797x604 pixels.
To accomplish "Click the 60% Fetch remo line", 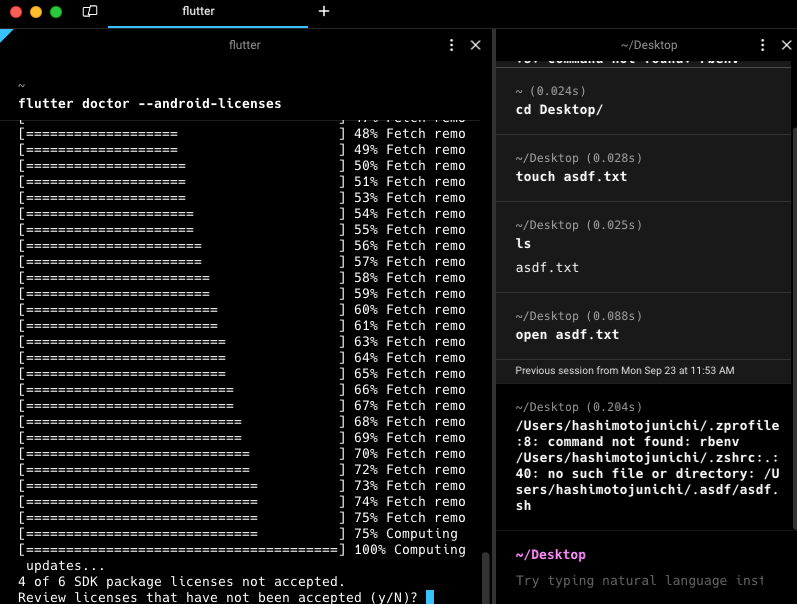I will click(242, 310).
